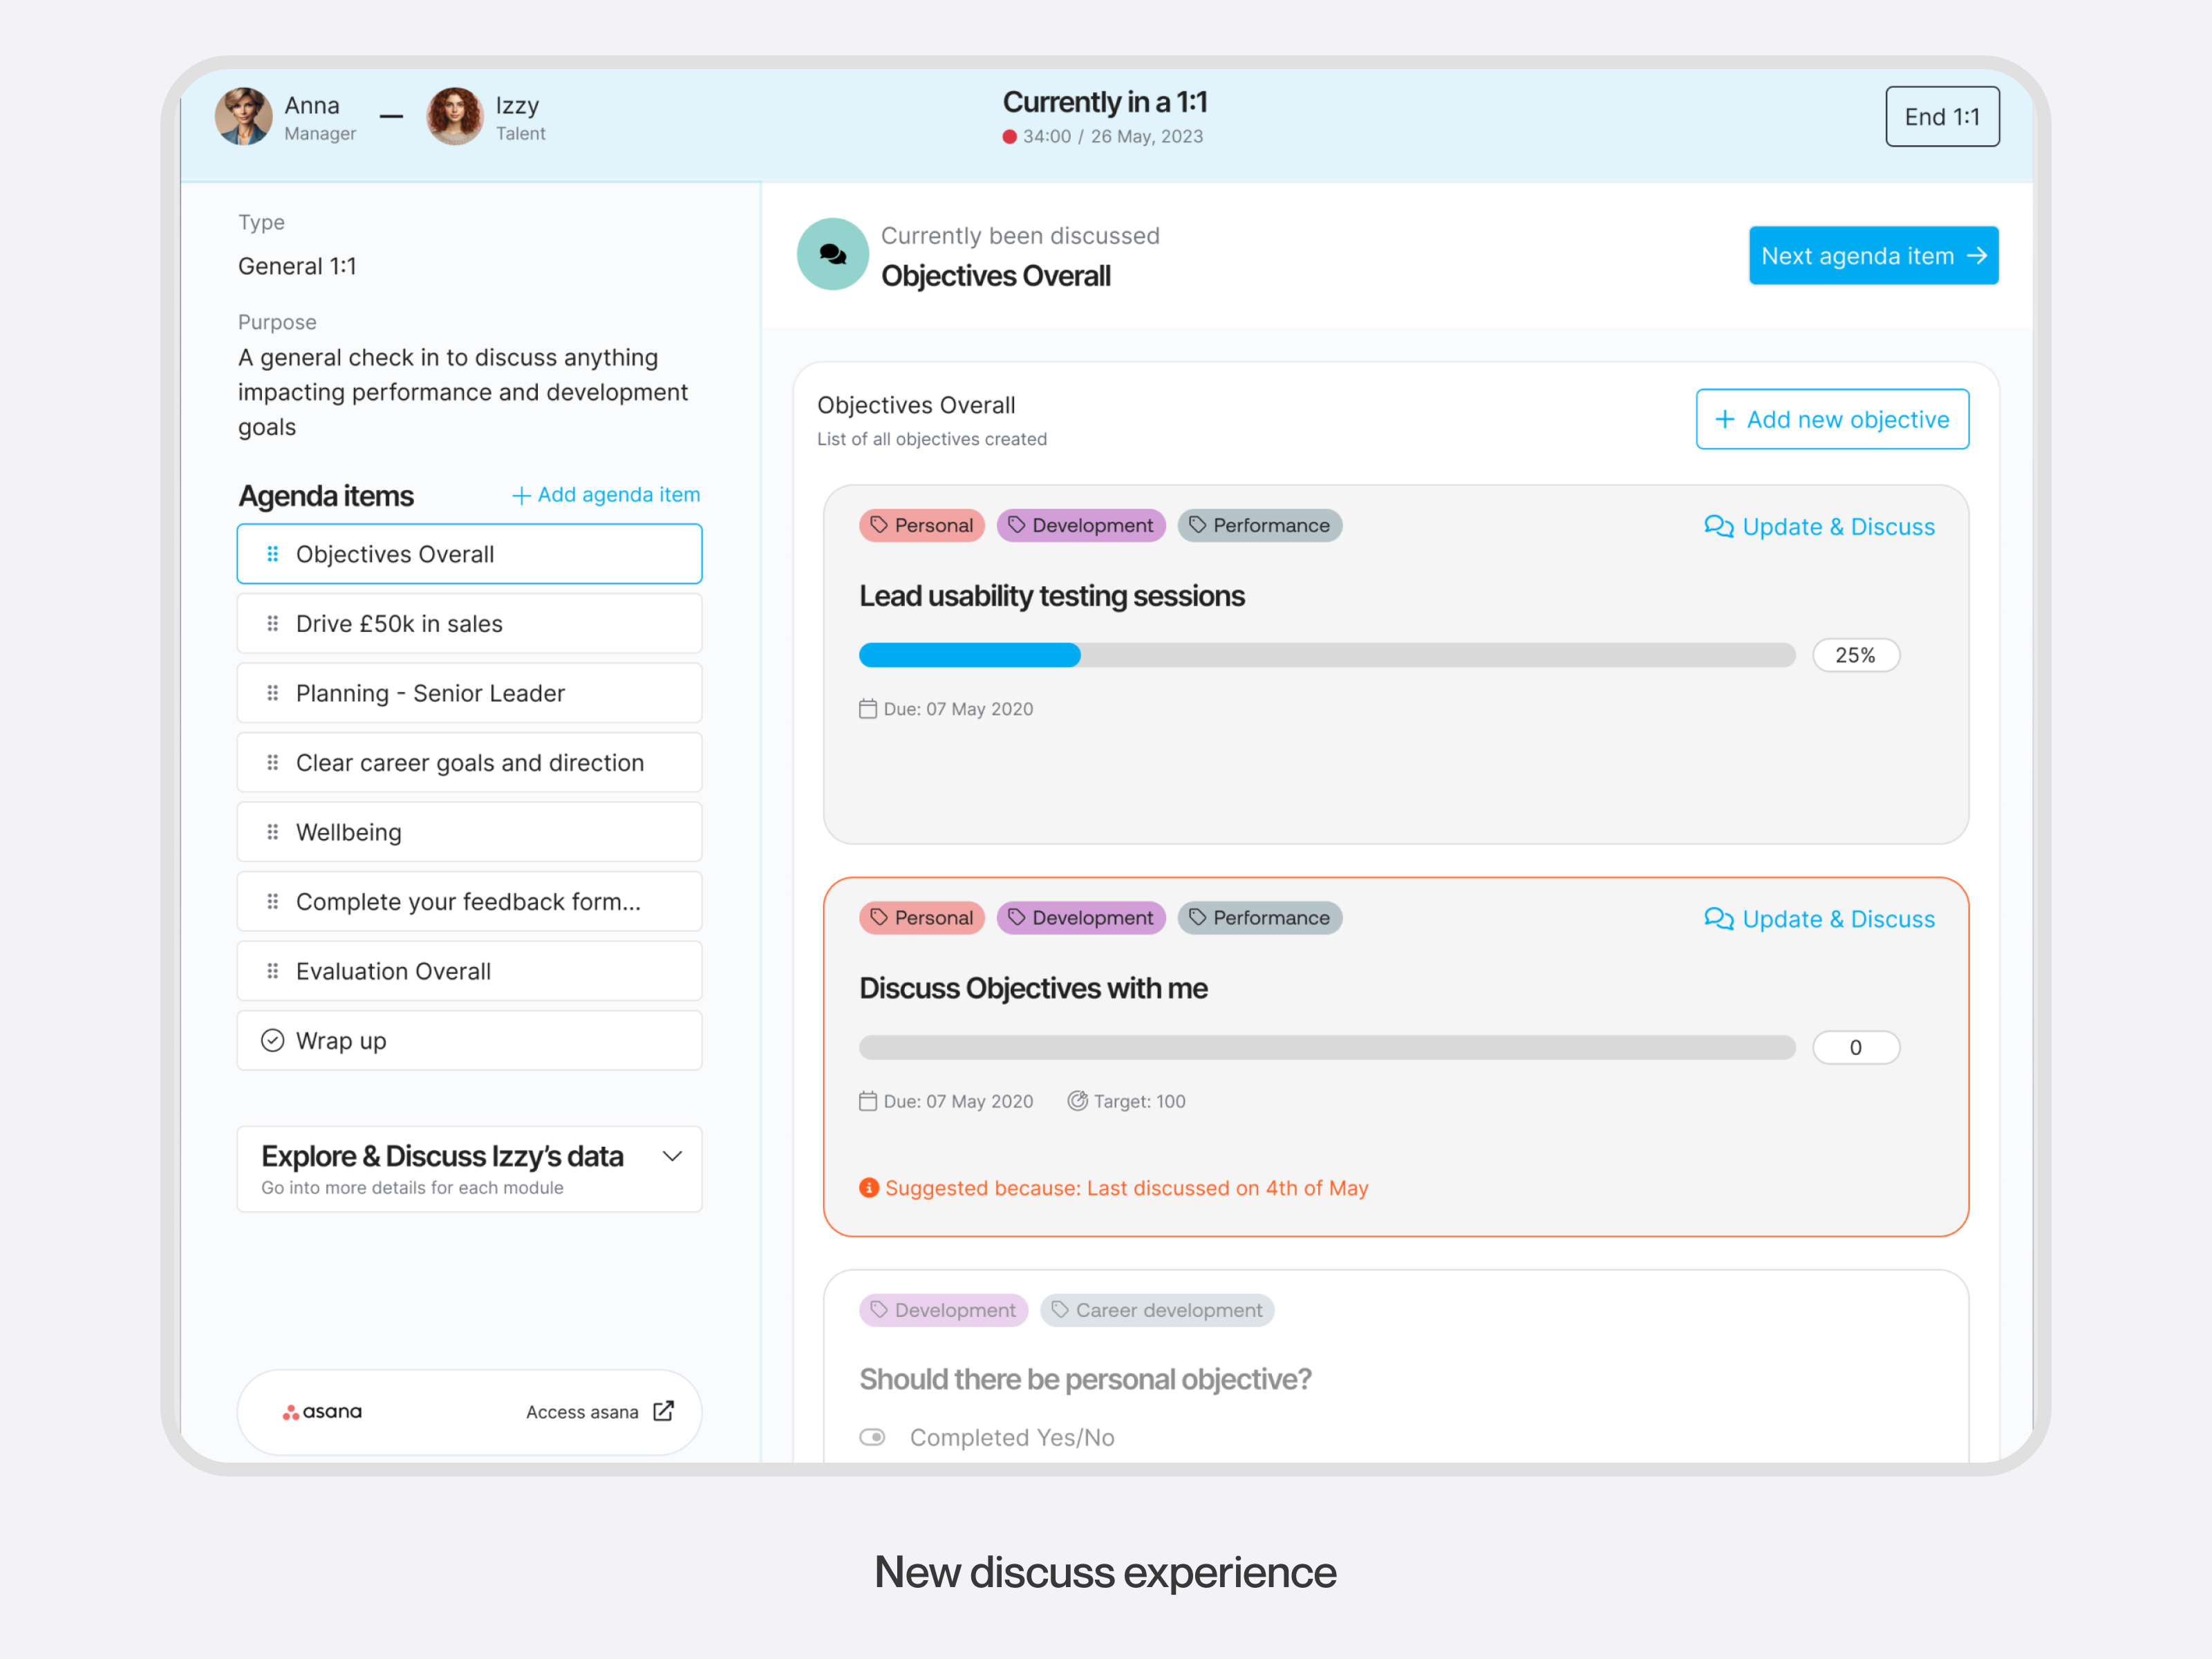
Task: Open Planning - Senior Leader agenda item
Action: point(469,692)
